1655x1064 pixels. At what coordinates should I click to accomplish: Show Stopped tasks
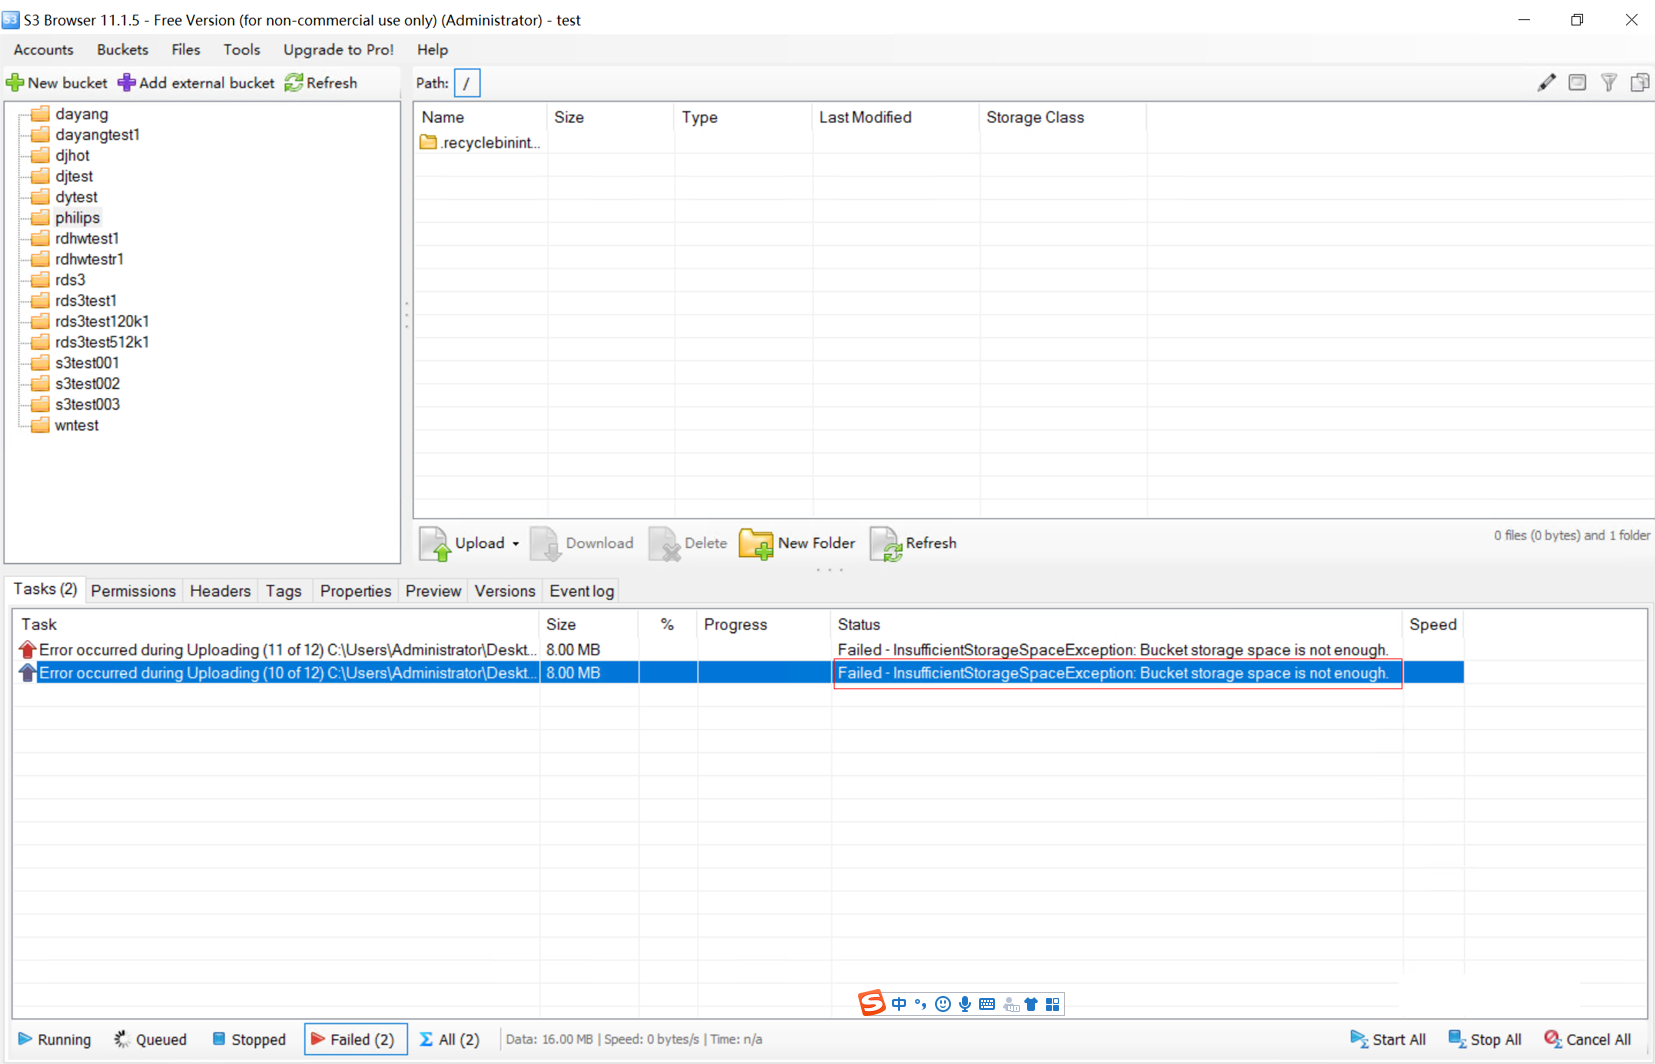pyautogui.click(x=249, y=1040)
